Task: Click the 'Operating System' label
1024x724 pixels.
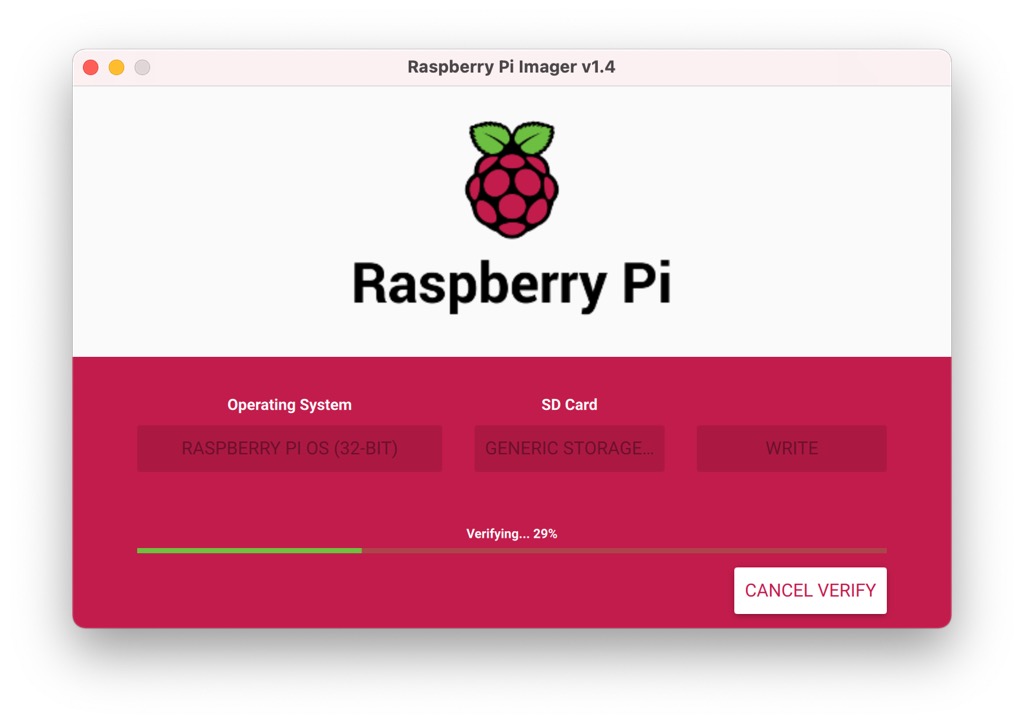Action: point(289,405)
